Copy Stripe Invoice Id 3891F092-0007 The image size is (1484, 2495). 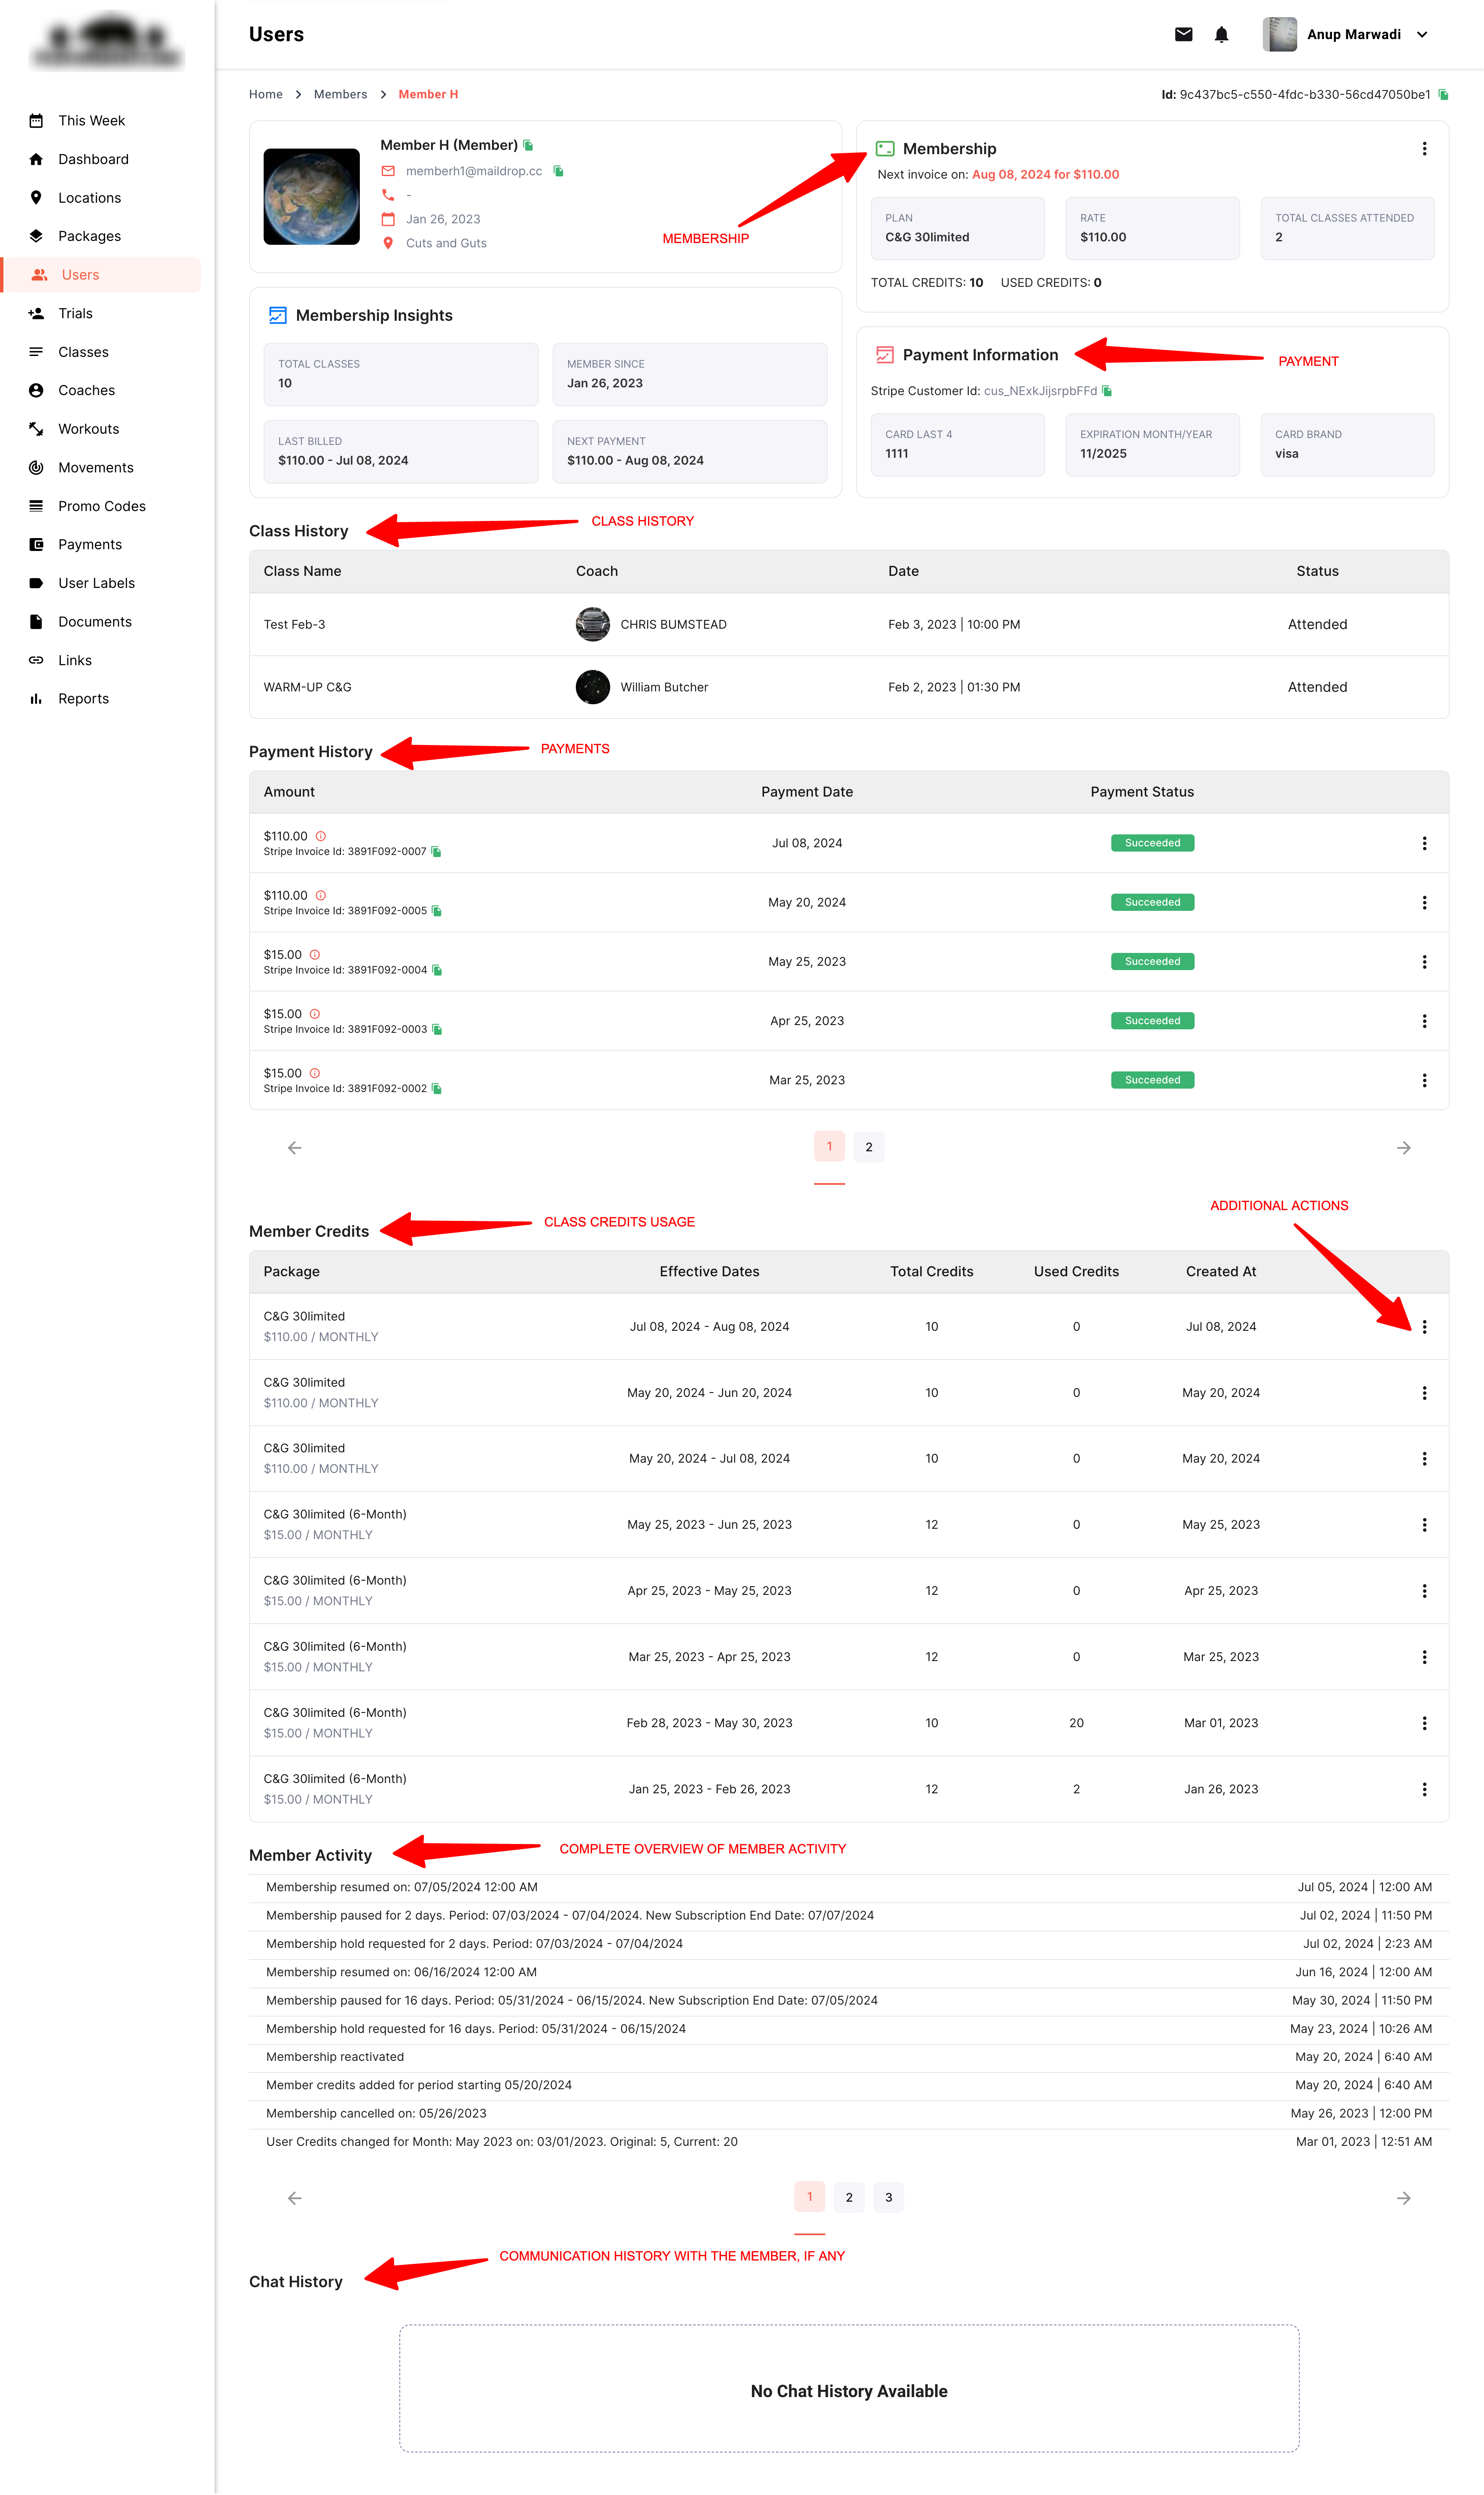point(436,852)
